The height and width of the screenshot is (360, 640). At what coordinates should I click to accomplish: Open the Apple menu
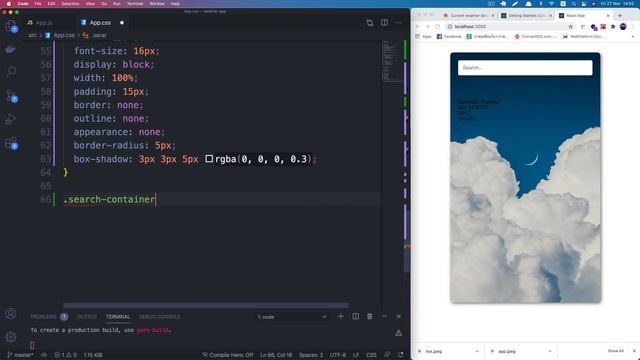point(9,3)
